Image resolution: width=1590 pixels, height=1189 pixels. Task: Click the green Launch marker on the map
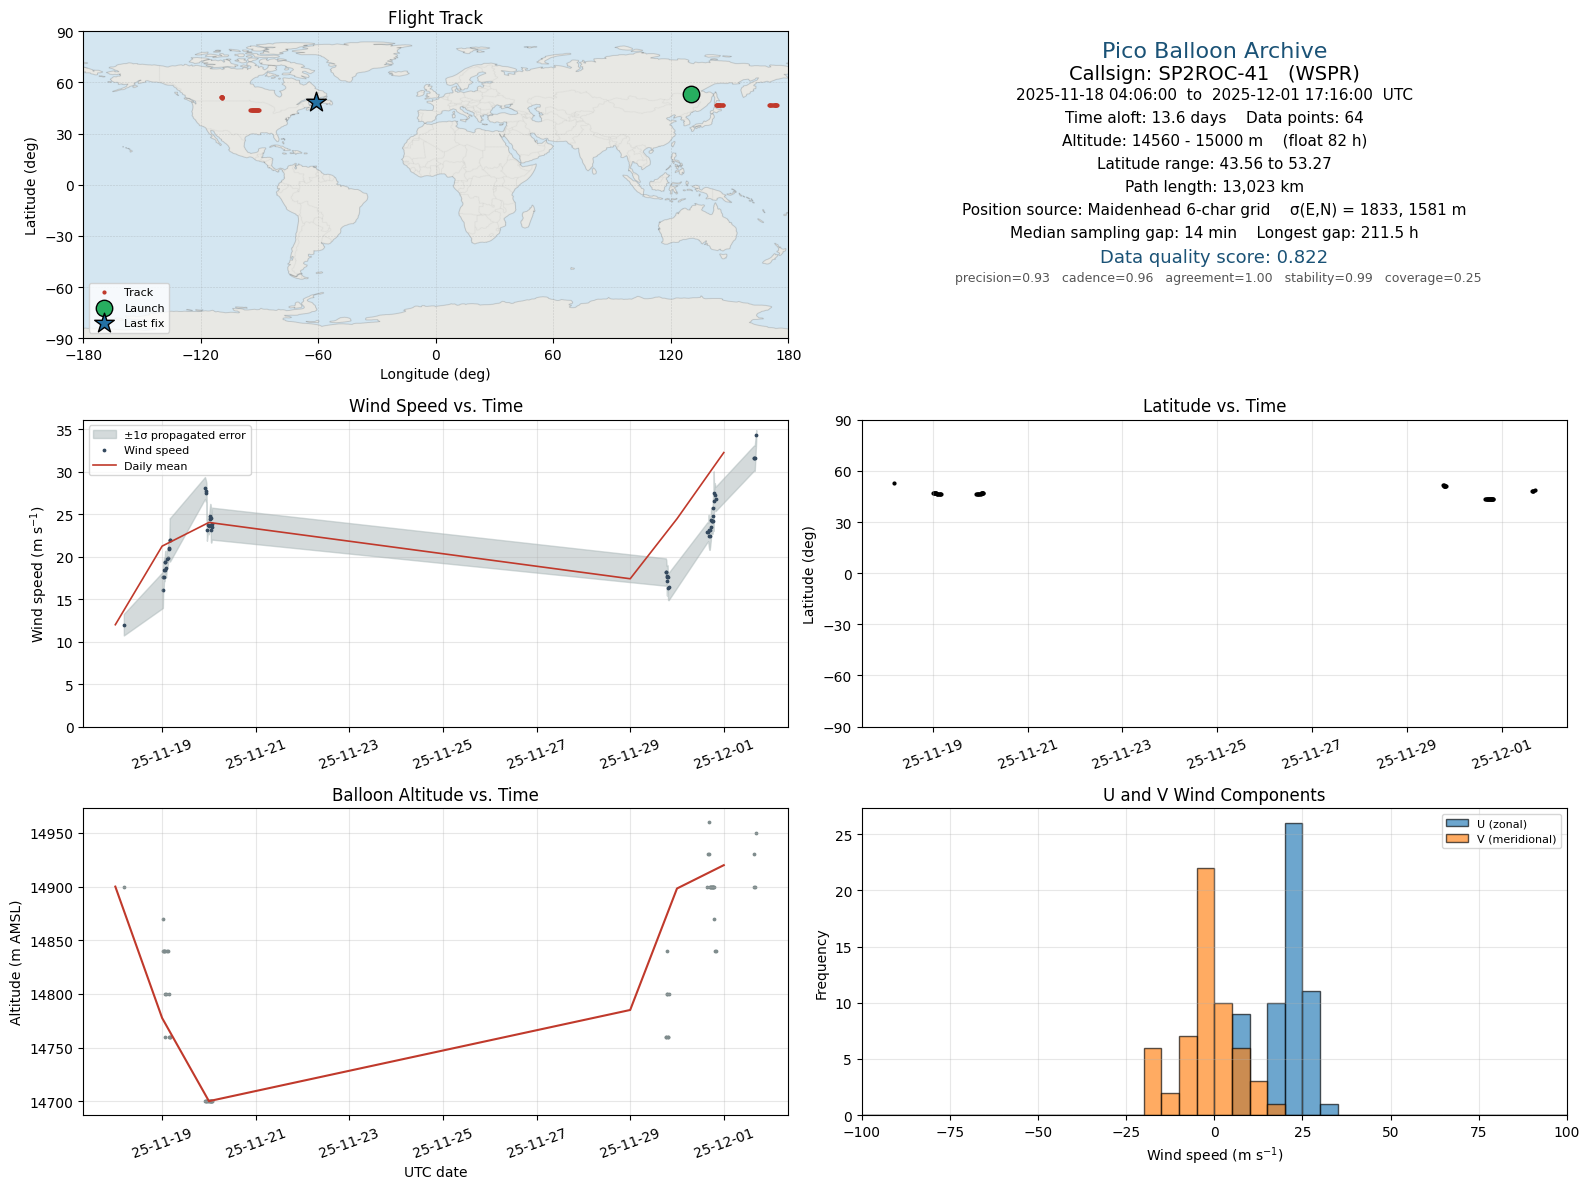[x=691, y=94]
